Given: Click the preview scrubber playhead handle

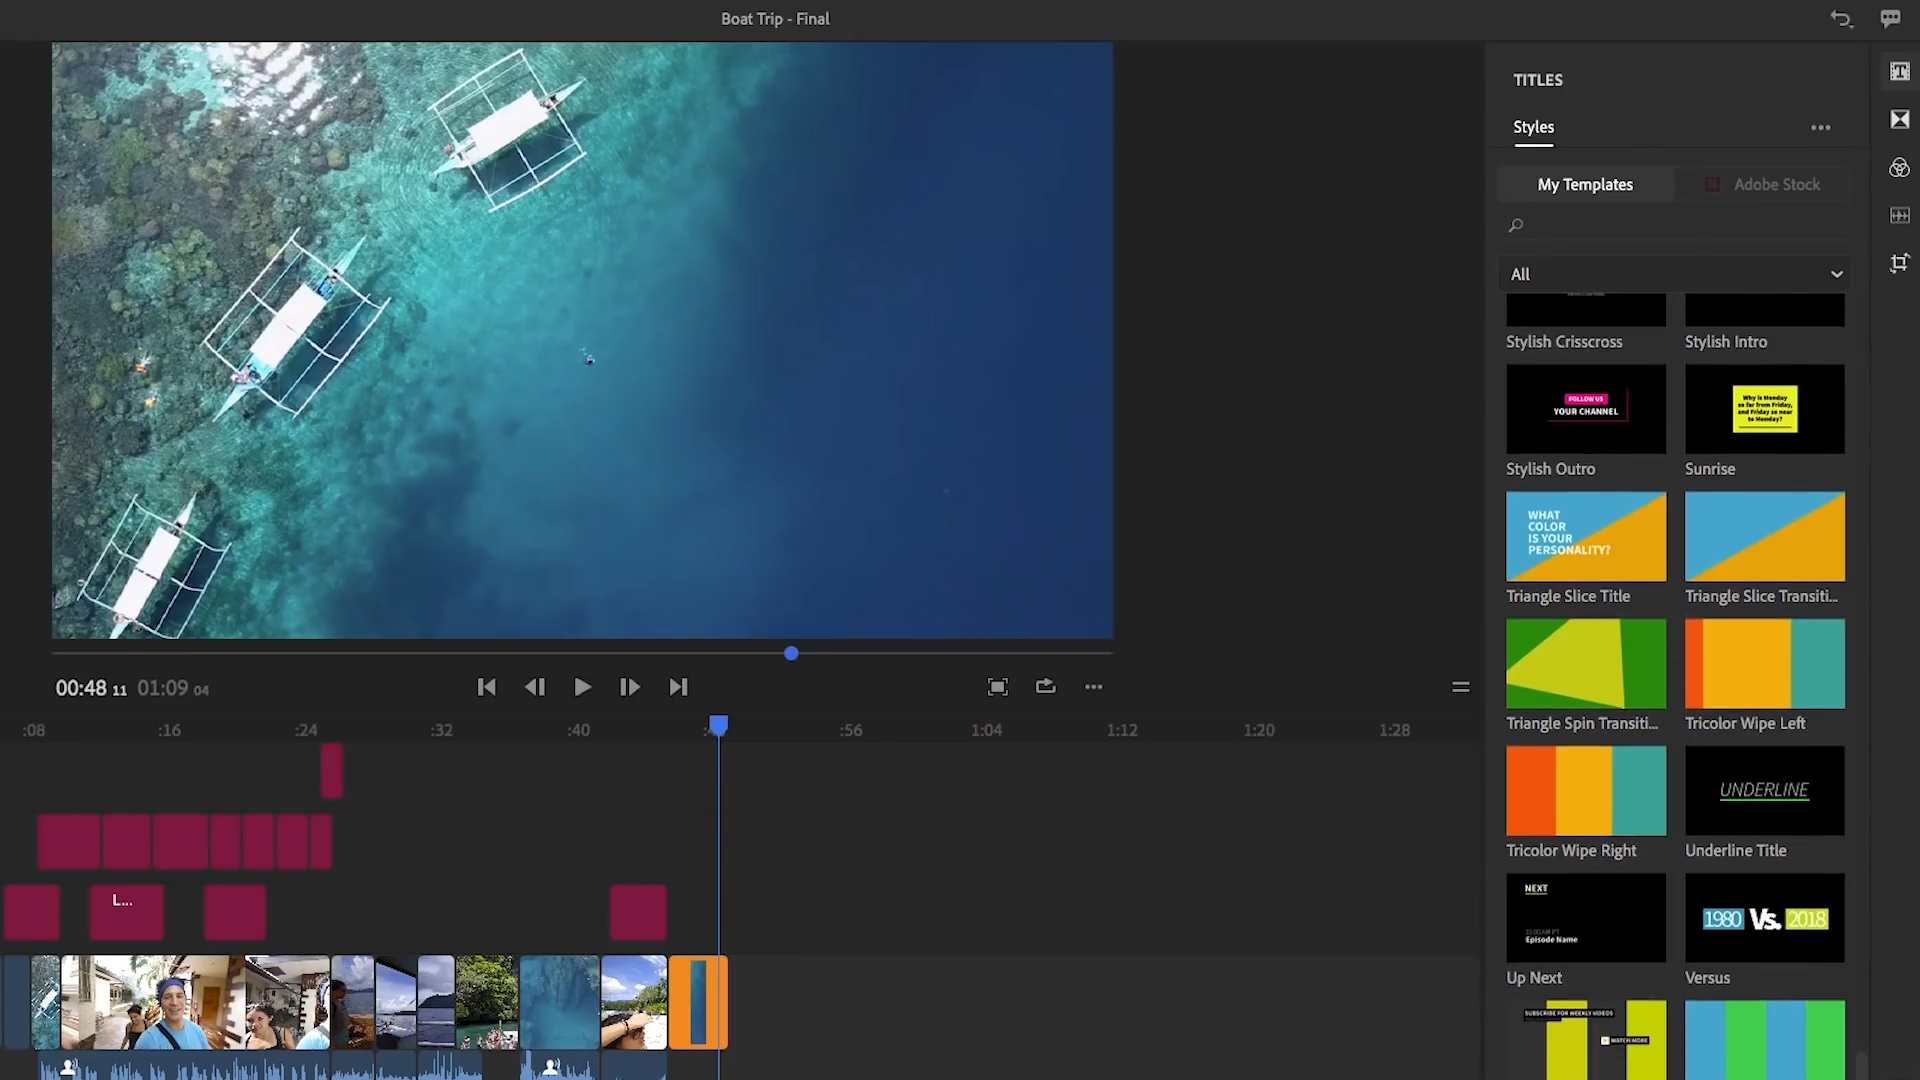Looking at the screenshot, I should click(791, 654).
